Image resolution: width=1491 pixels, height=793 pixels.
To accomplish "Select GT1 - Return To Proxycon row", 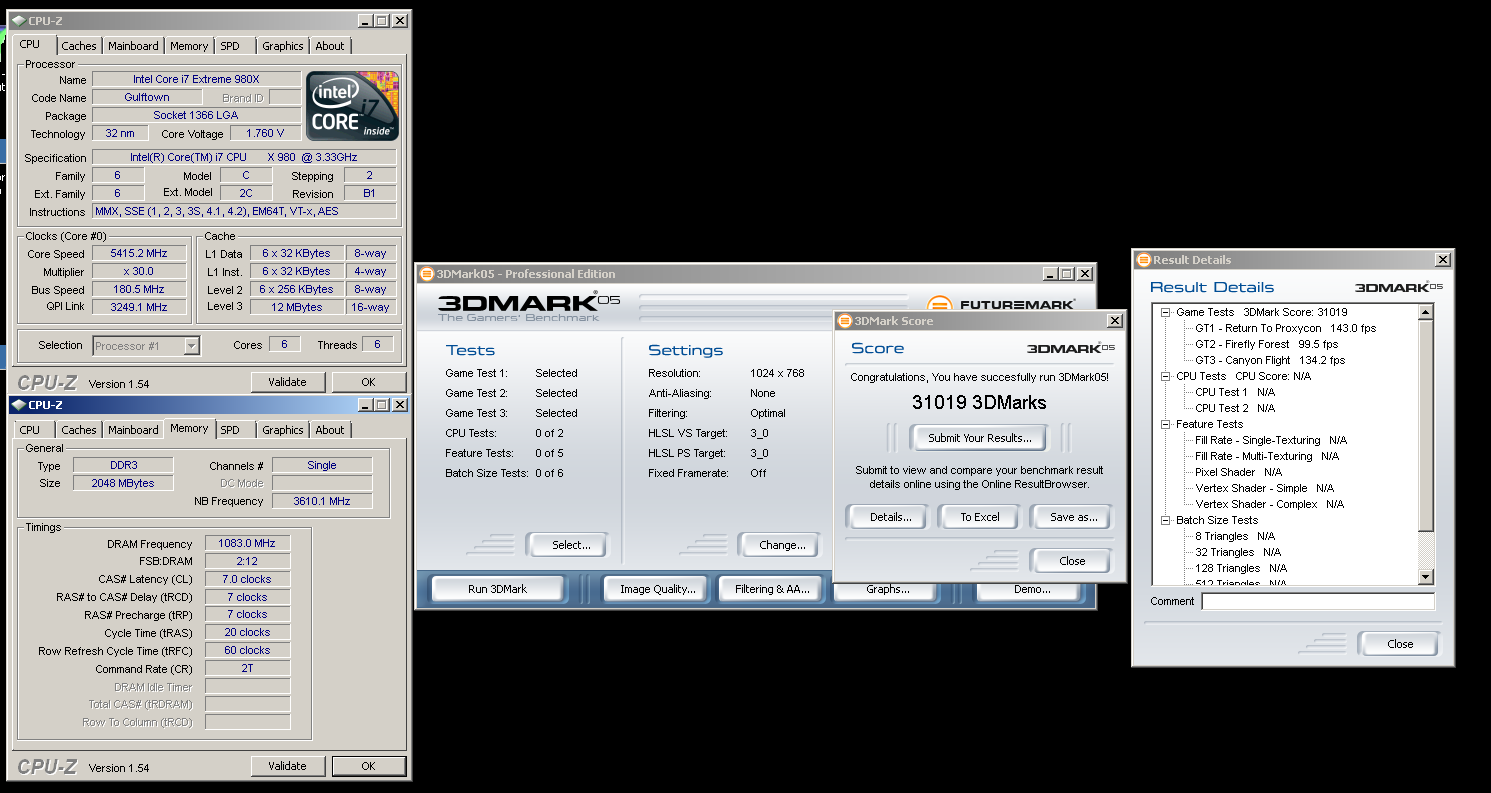I will pos(1285,328).
